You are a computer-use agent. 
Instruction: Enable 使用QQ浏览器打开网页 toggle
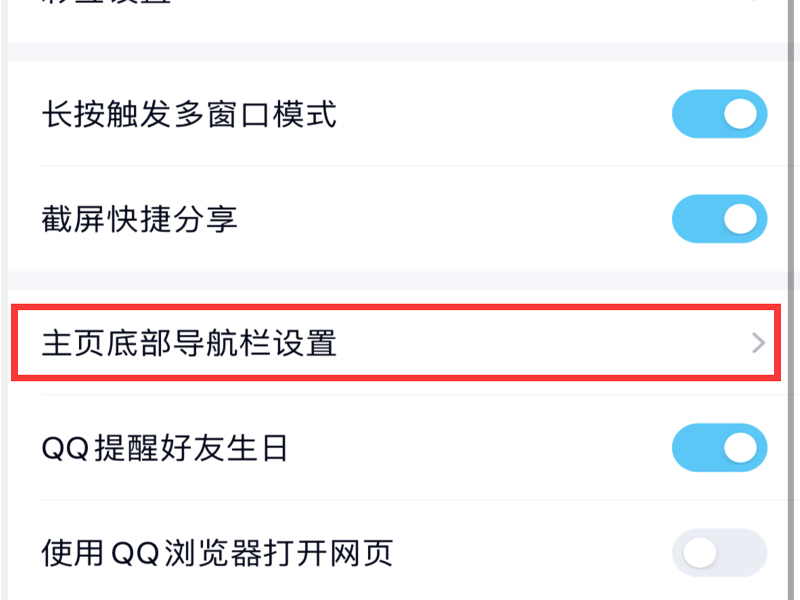[x=719, y=553]
